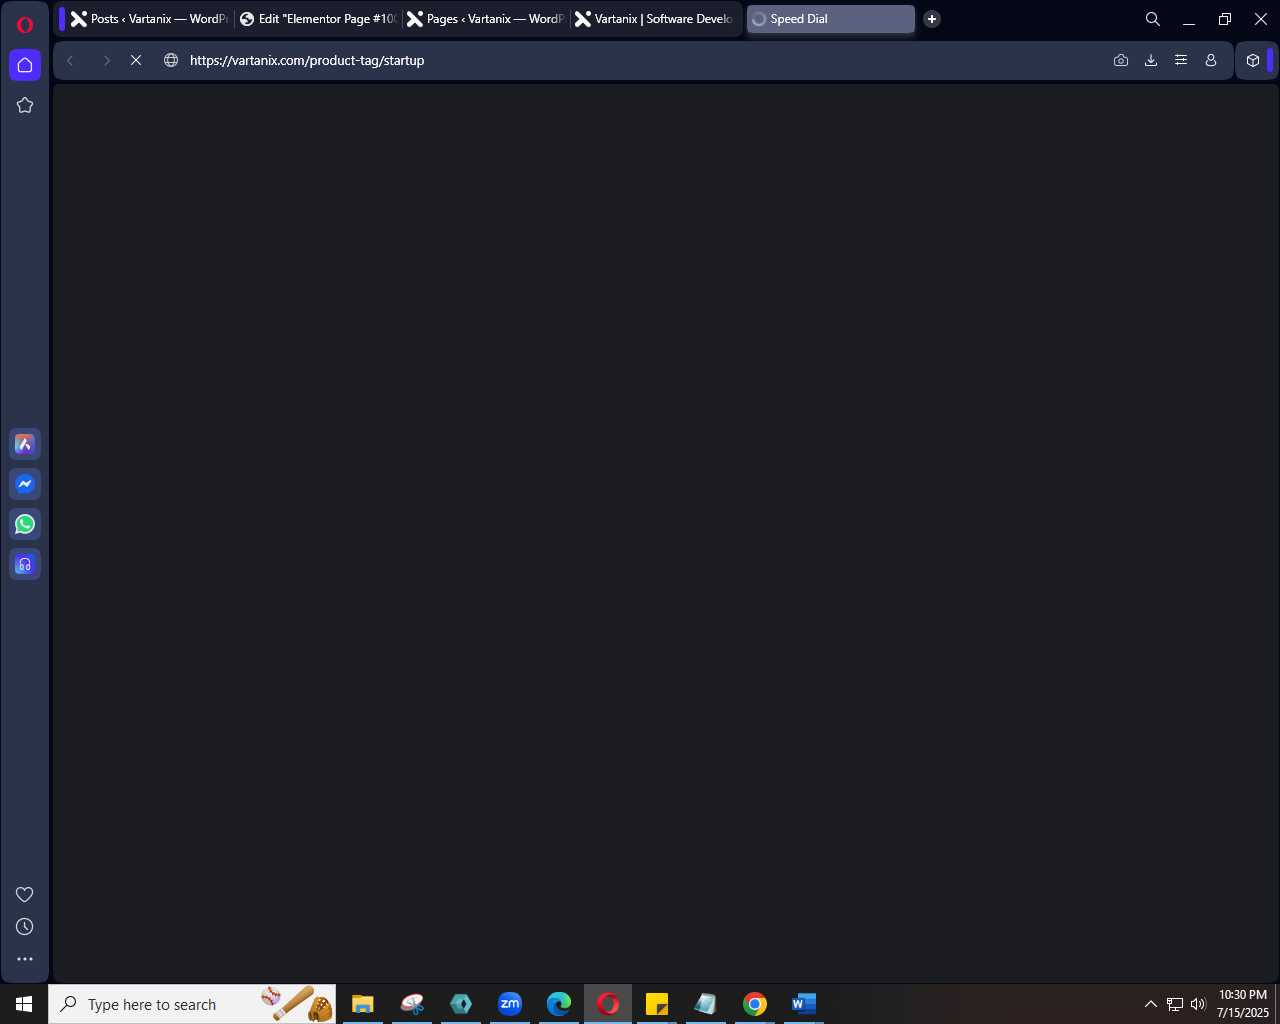The height and width of the screenshot is (1024, 1280).
Task: Open the Extensions cube icon
Action: 1253,60
